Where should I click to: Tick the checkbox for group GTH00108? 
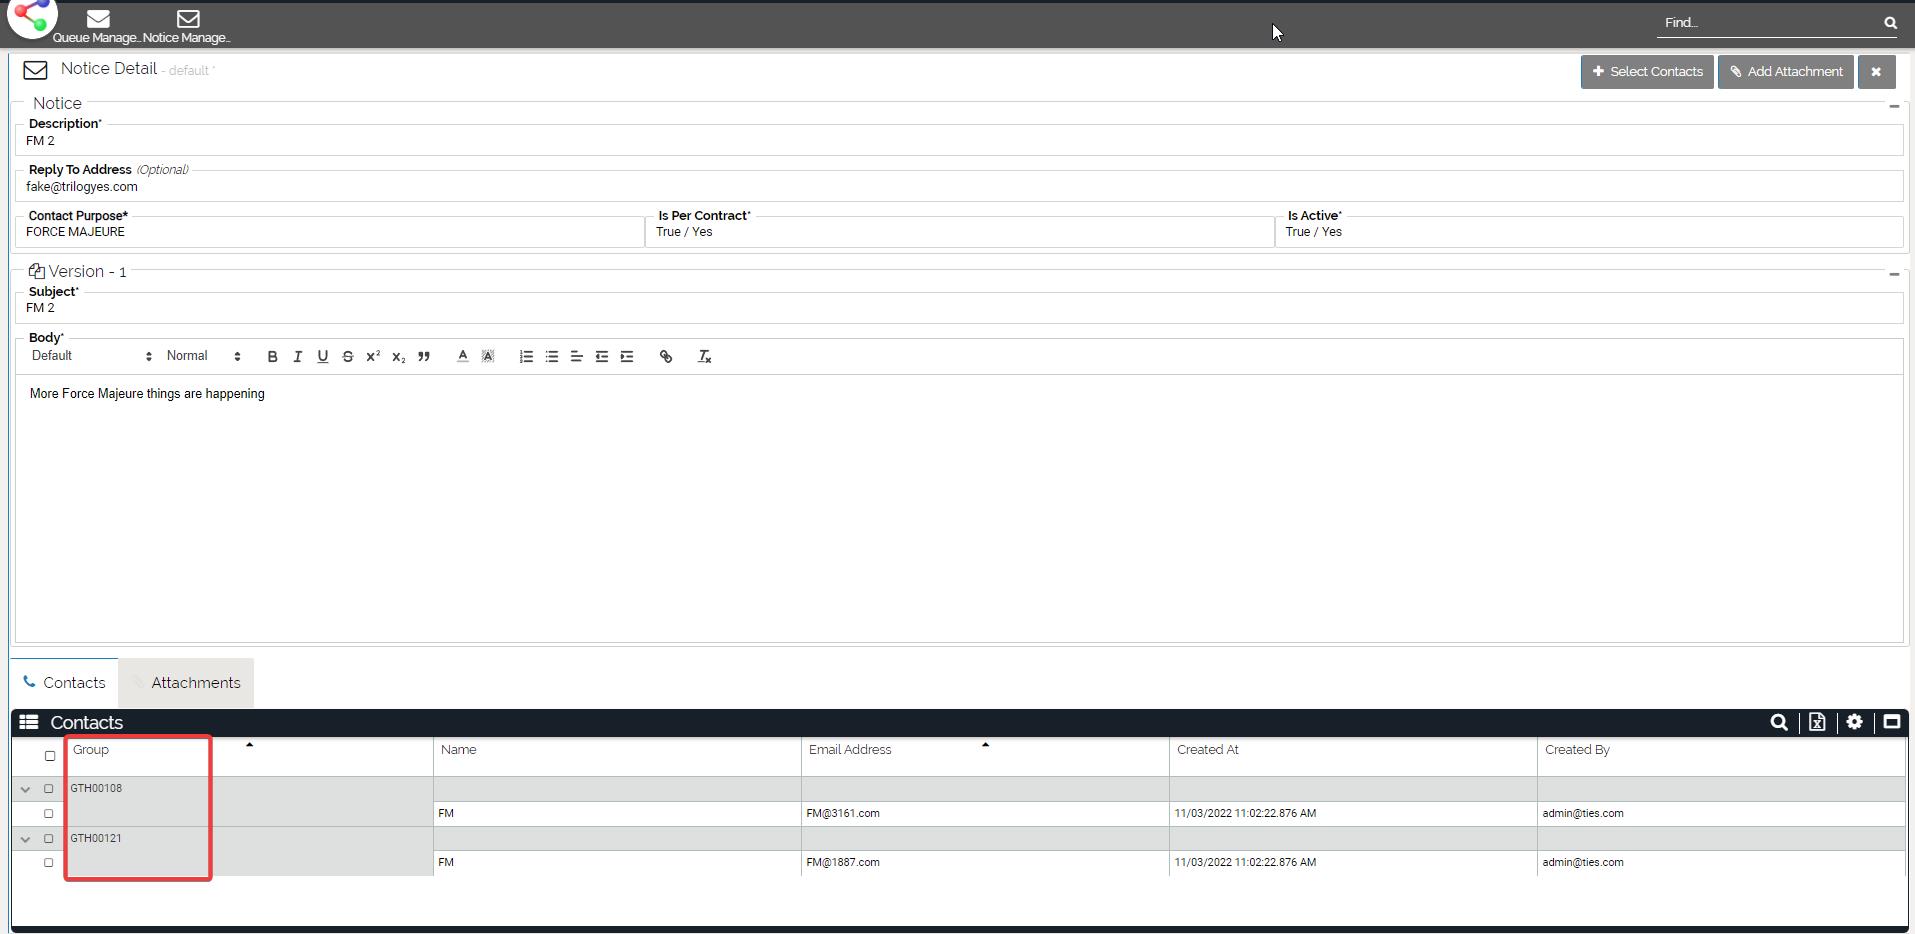(x=48, y=789)
